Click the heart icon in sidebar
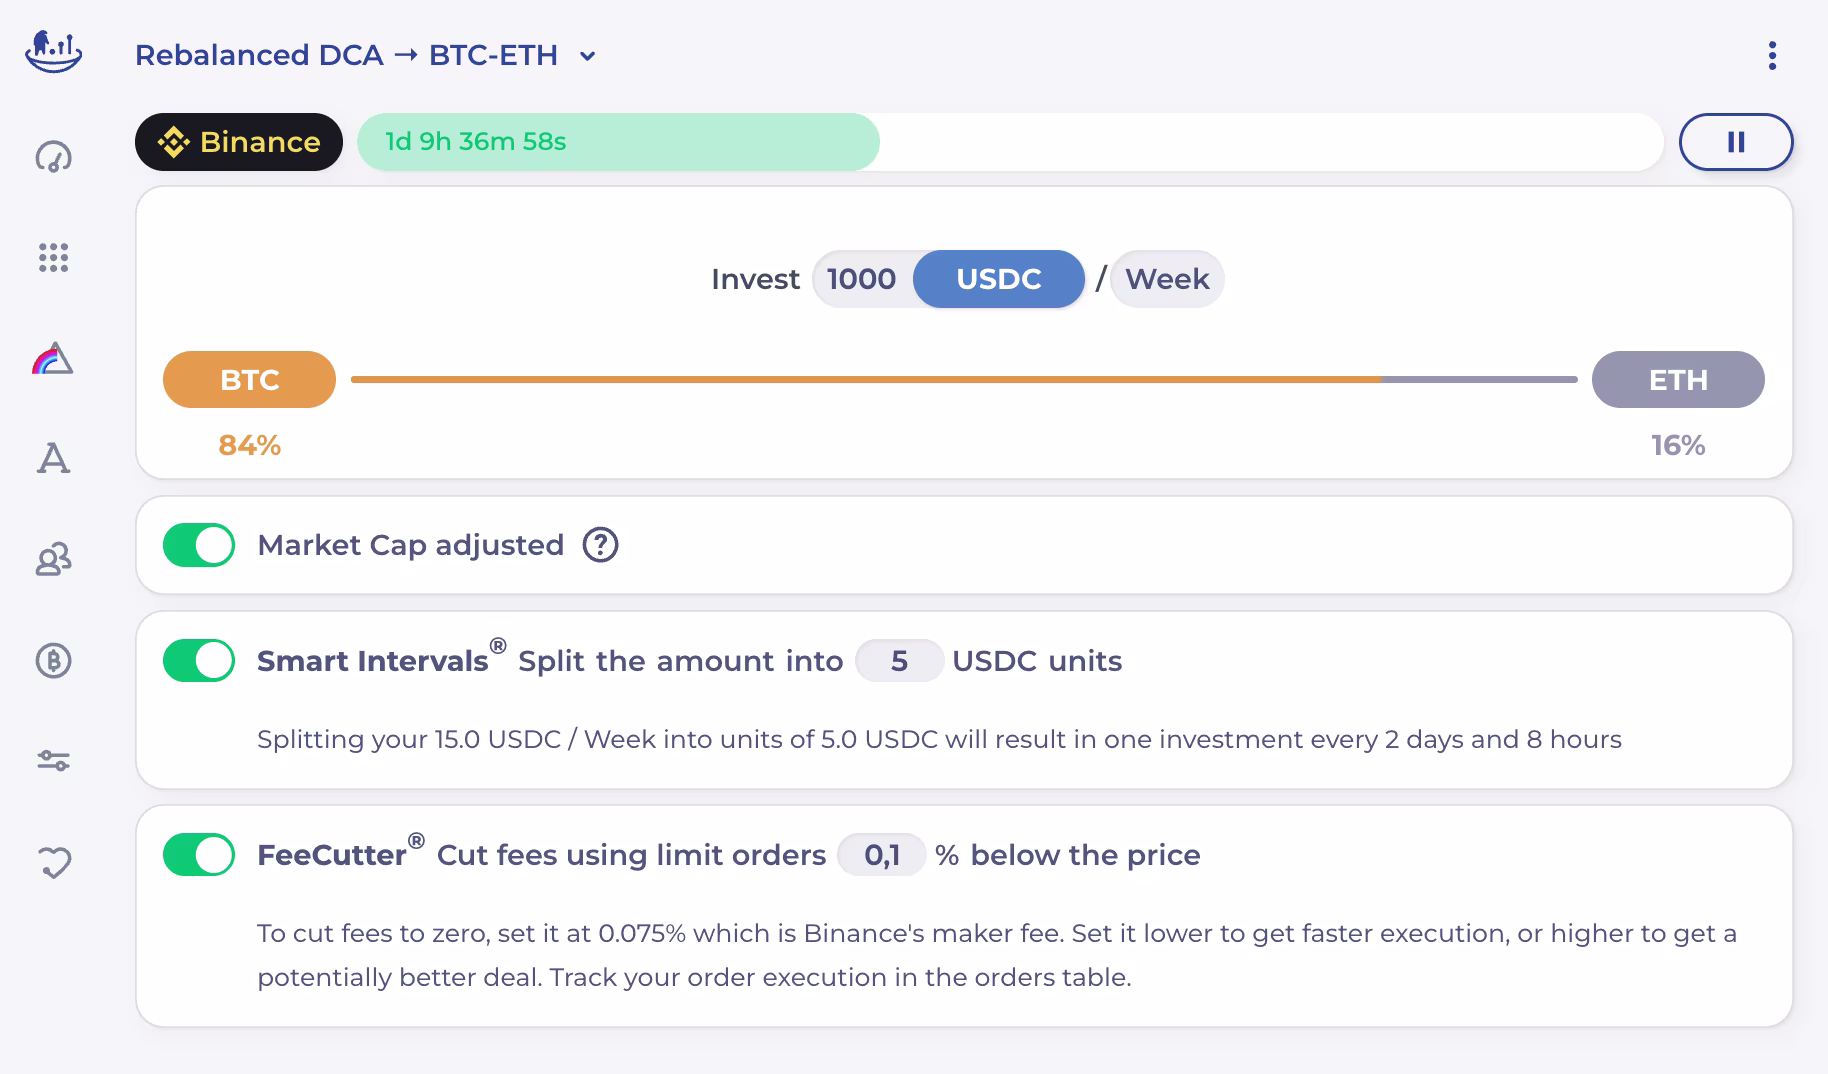Image resolution: width=1828 pixels, height=1074 pixels. [x=54, y=862]
